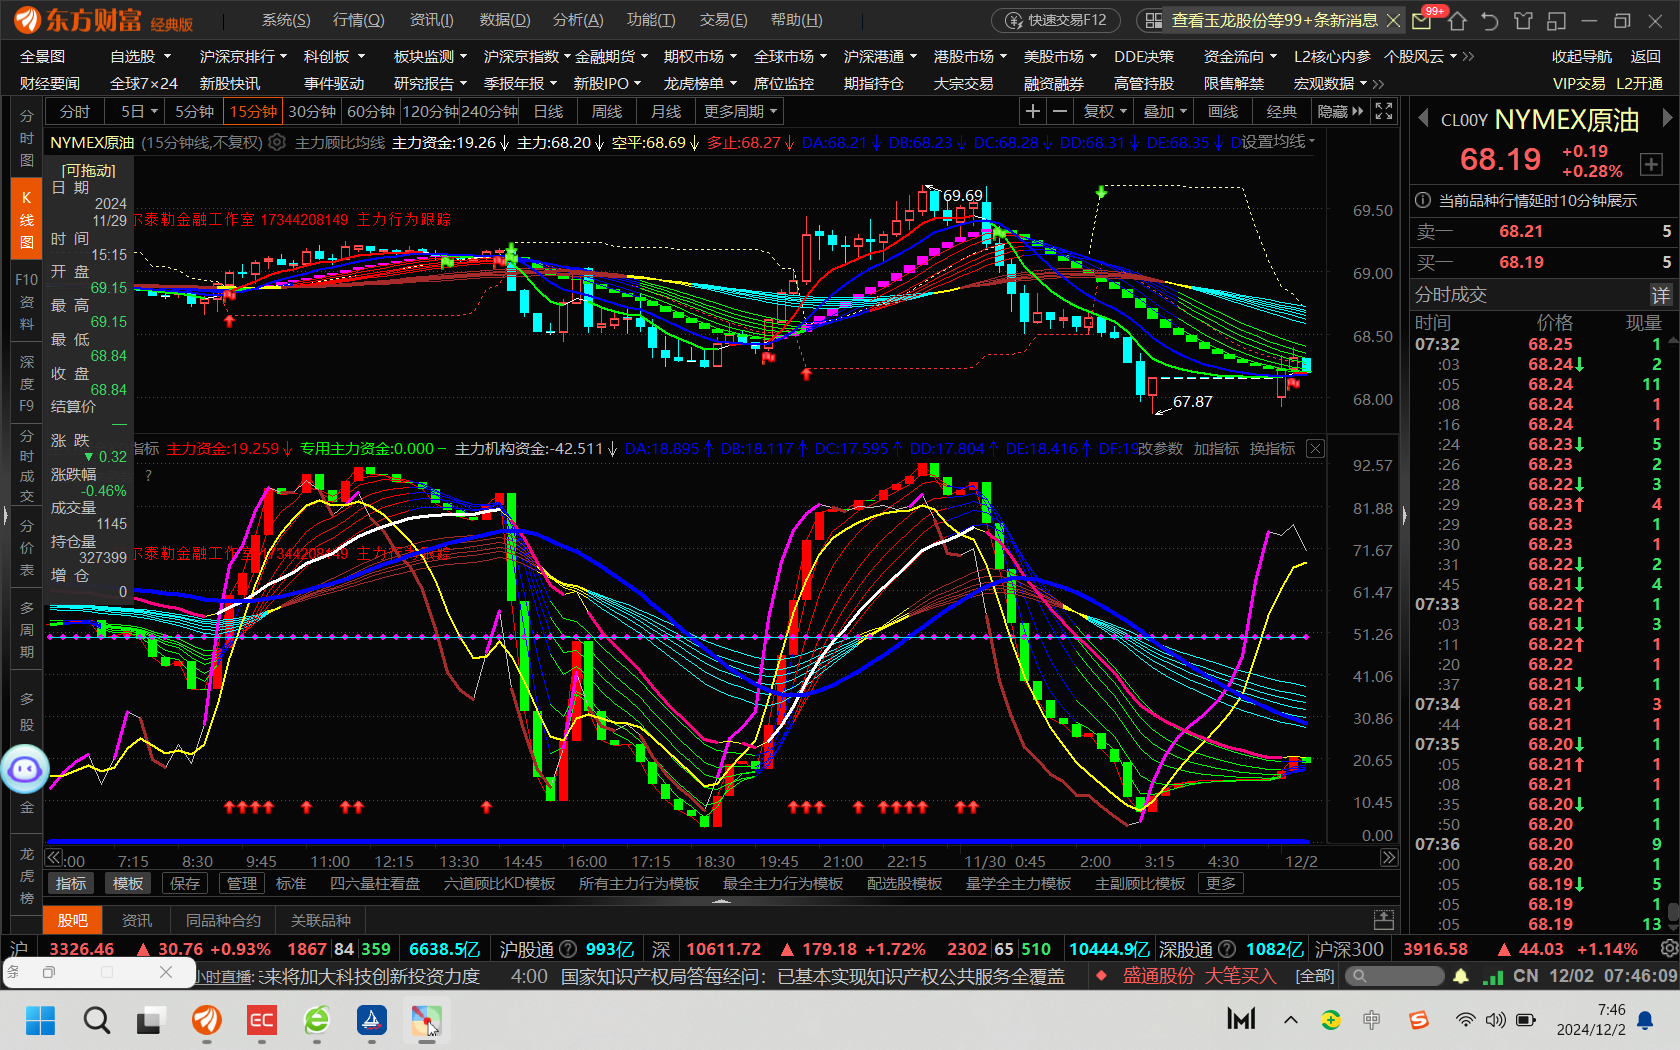Open the 更多周期 dropdown

pyautogui.click(x=739, y=112)
